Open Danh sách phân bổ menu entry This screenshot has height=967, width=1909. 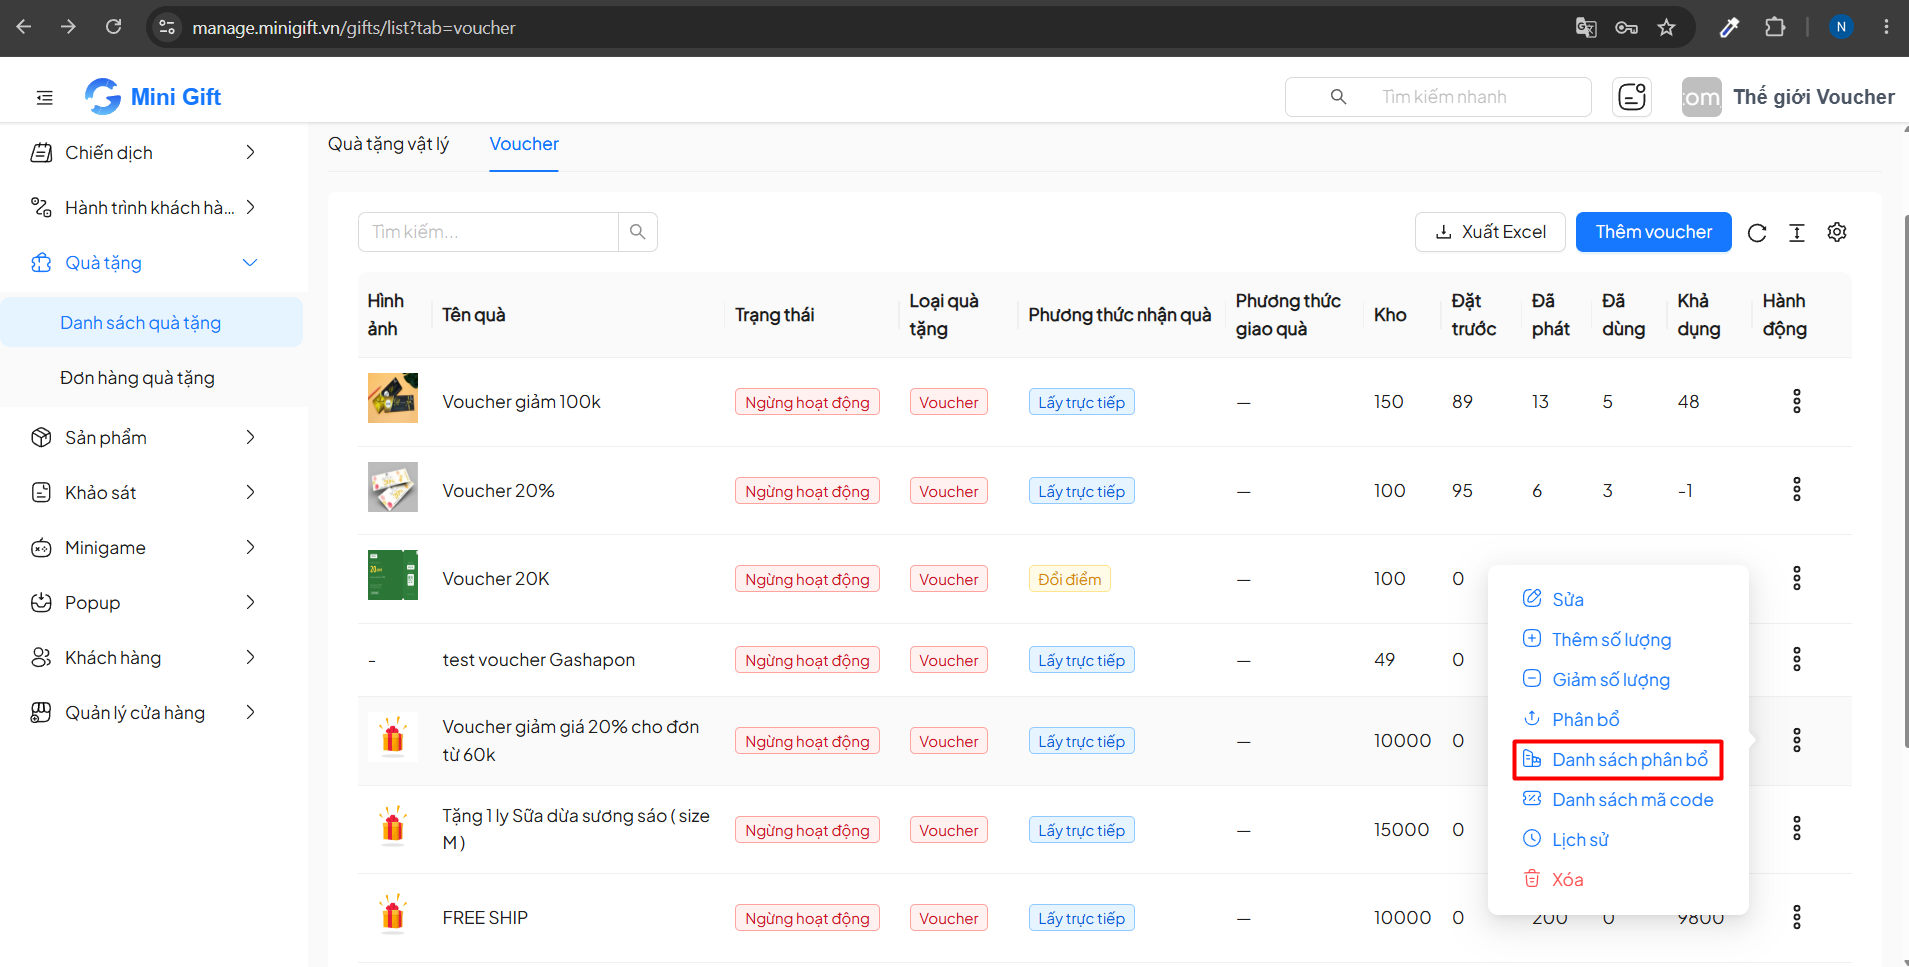[x=1618, y=759]
